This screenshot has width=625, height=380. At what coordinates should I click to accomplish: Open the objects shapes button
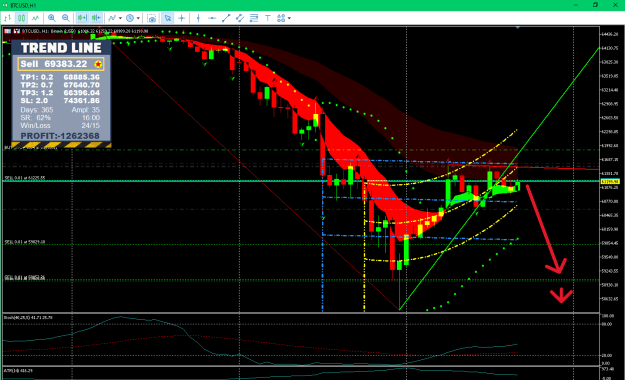(x=281, y=18)
